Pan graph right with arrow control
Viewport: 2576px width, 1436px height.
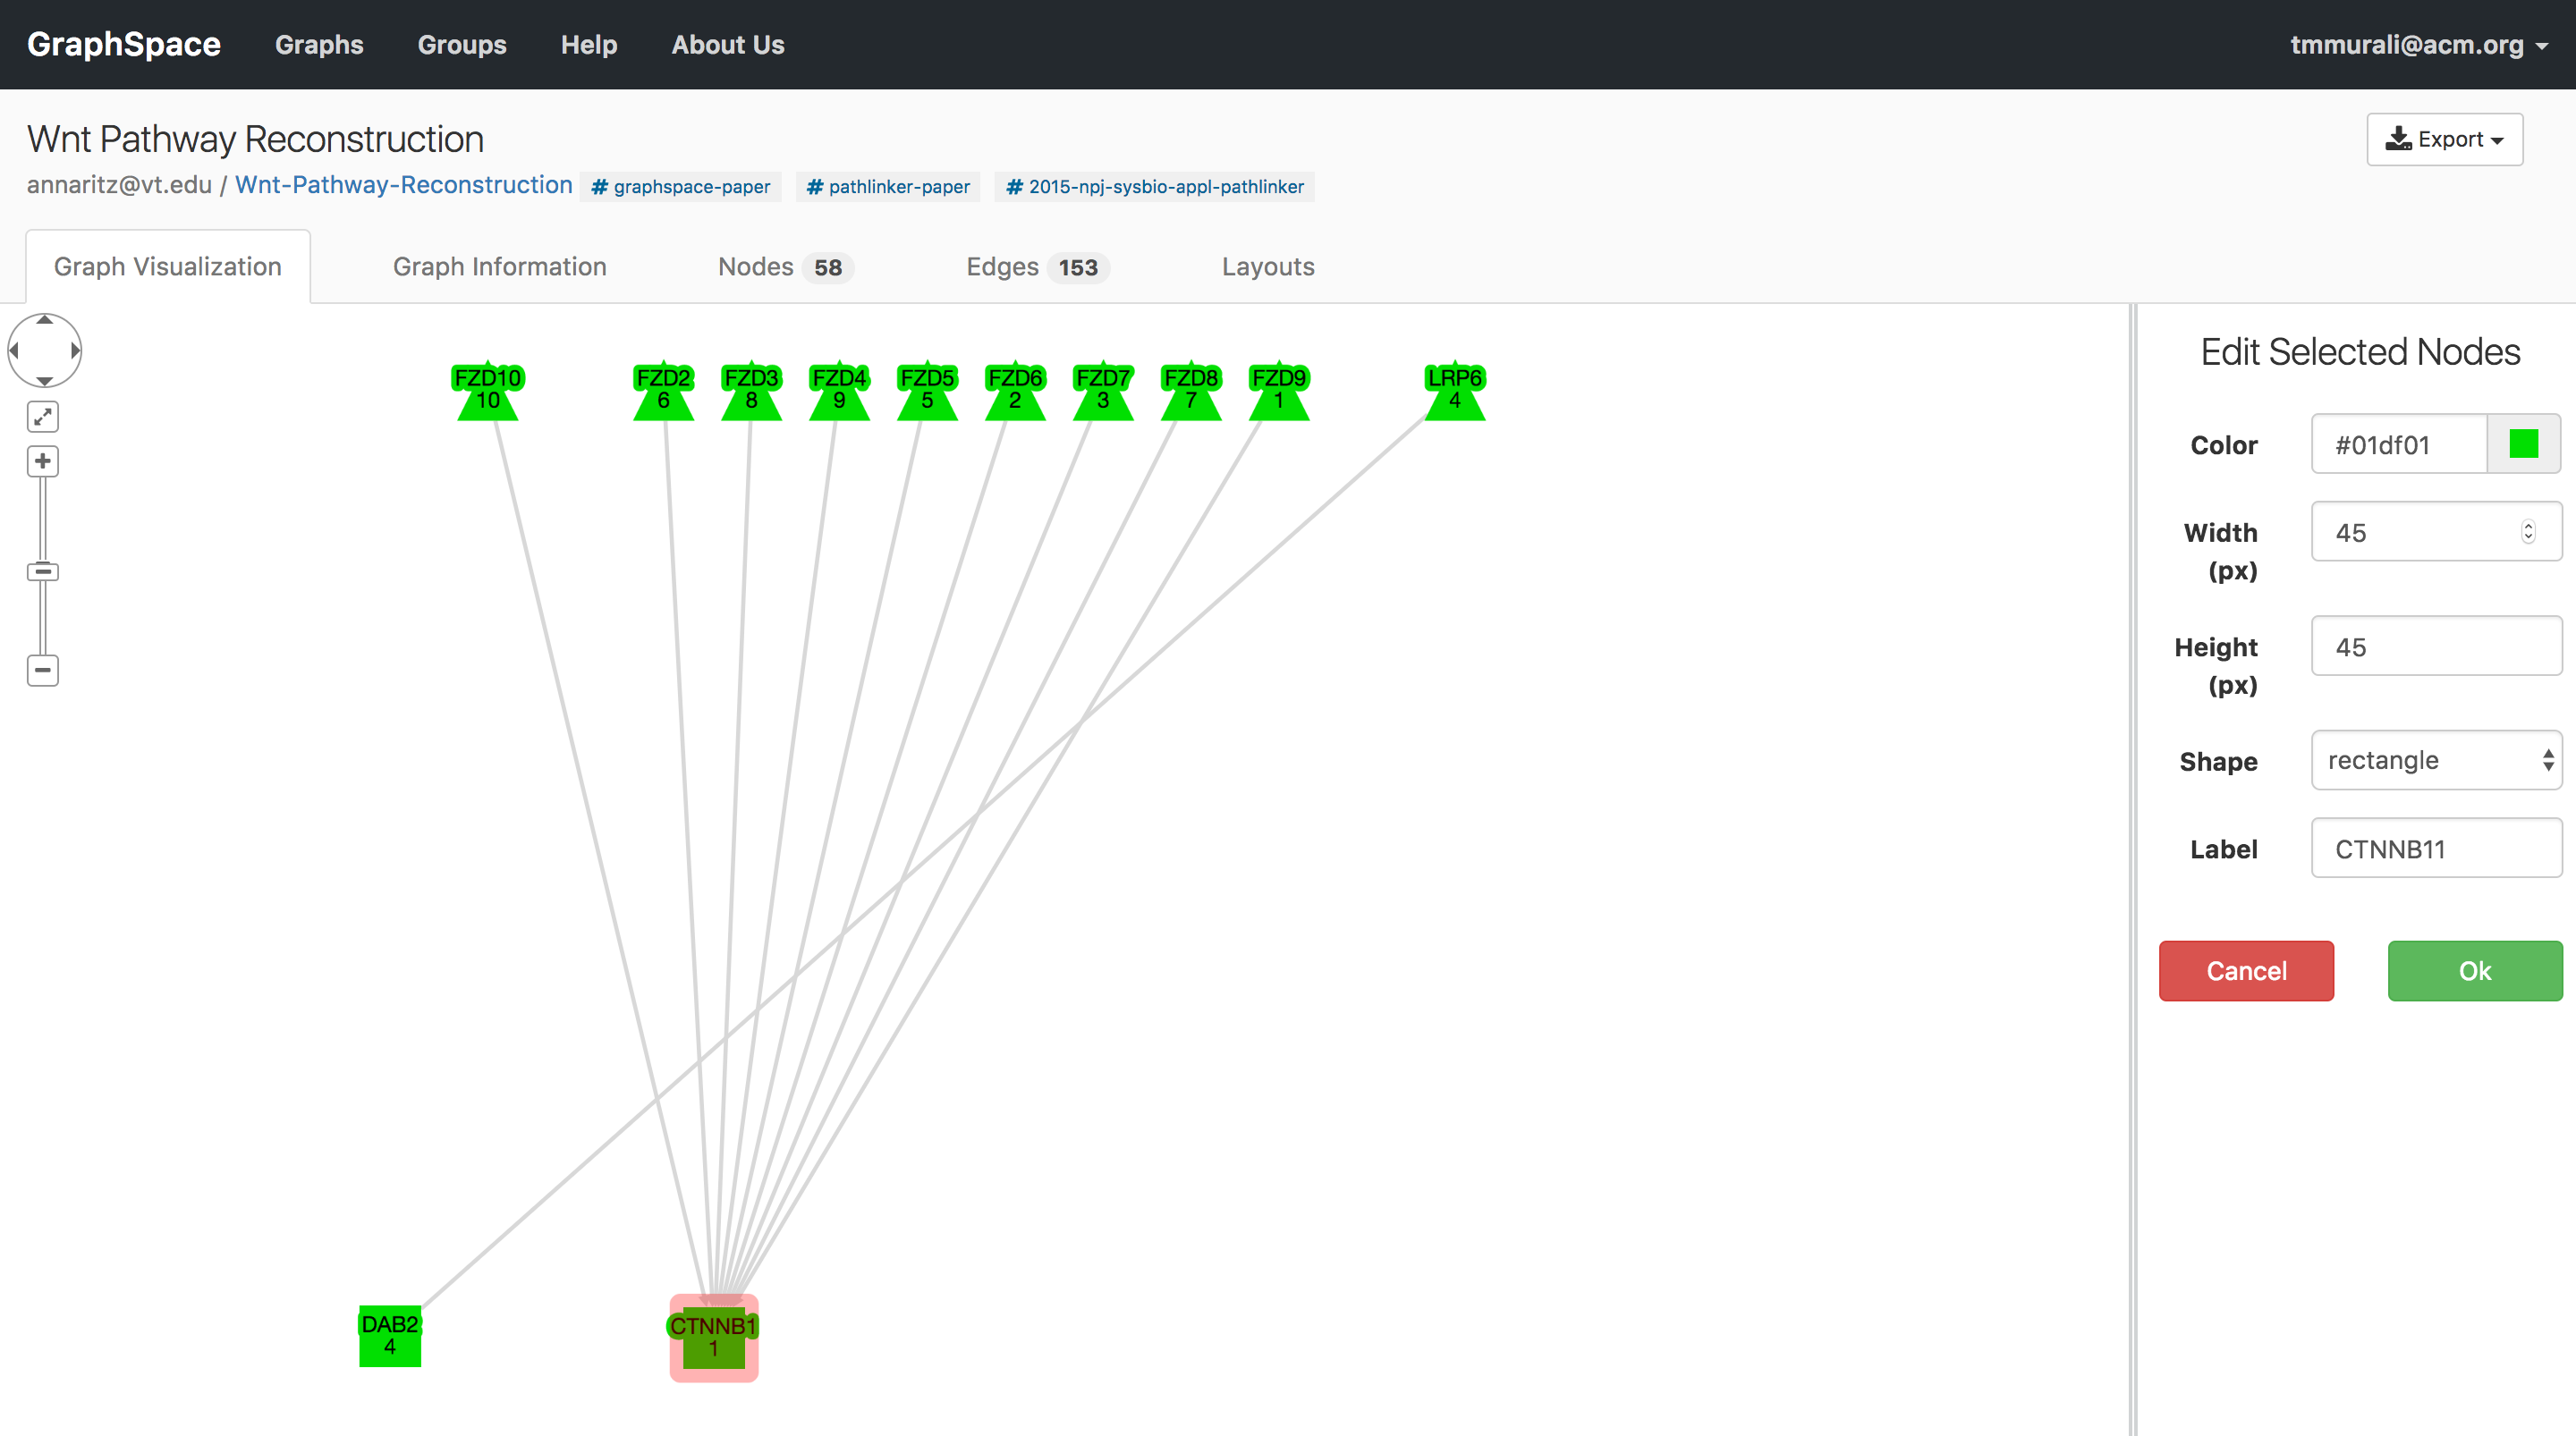pos(75,350)
